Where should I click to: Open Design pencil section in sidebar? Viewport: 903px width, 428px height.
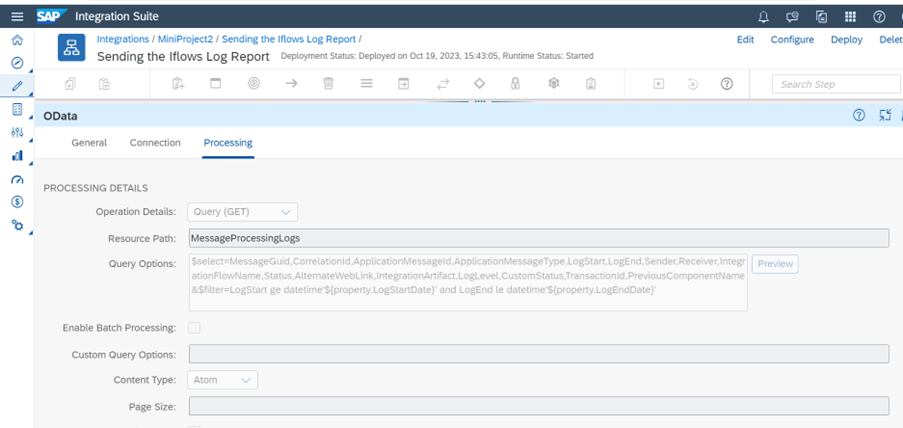point(17,86)
